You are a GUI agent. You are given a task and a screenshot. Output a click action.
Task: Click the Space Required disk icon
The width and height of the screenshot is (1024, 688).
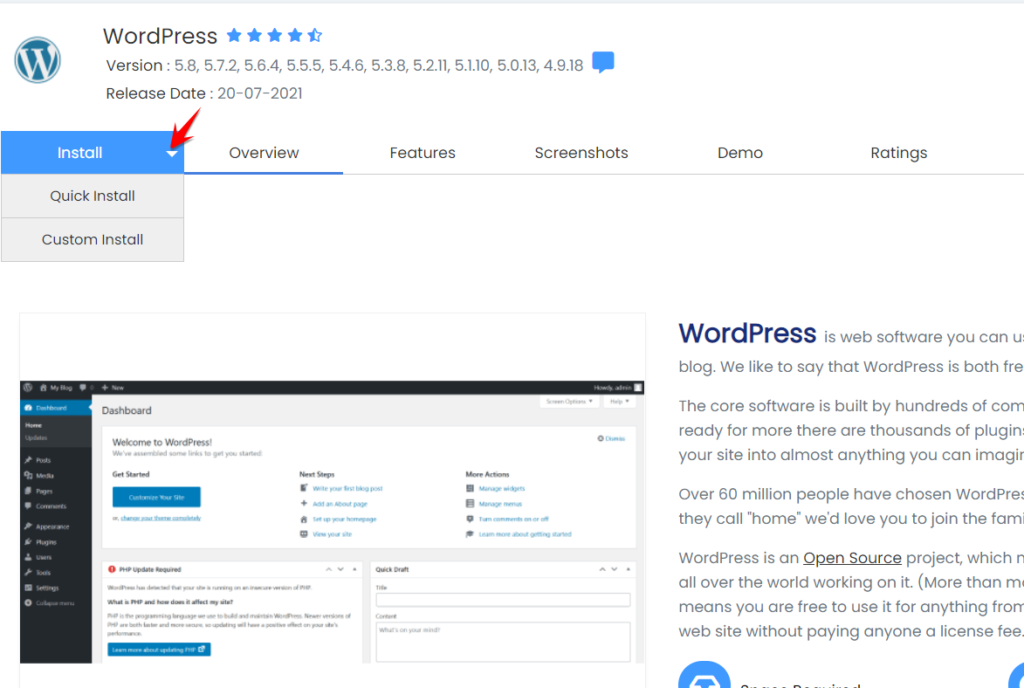(x=704, y=676)
